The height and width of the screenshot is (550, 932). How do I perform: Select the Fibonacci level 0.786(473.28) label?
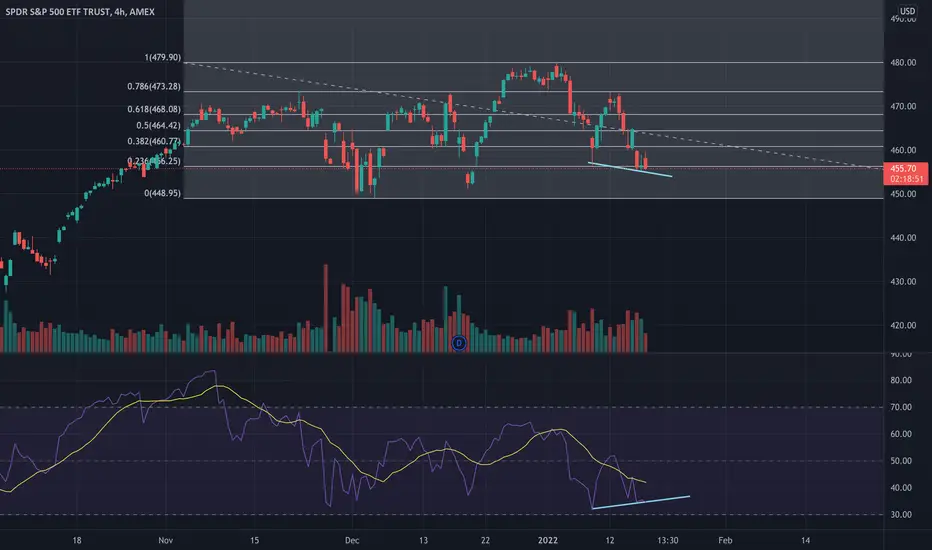pos(154,87)
